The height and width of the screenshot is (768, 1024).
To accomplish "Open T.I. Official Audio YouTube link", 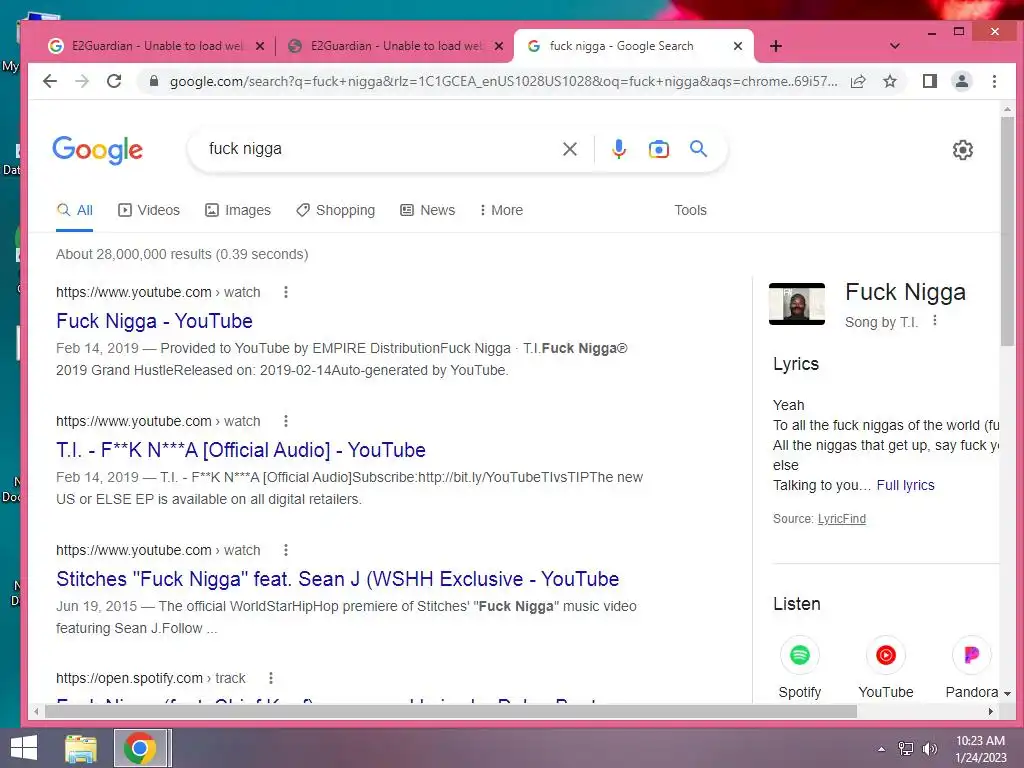I will click(241, 450).
